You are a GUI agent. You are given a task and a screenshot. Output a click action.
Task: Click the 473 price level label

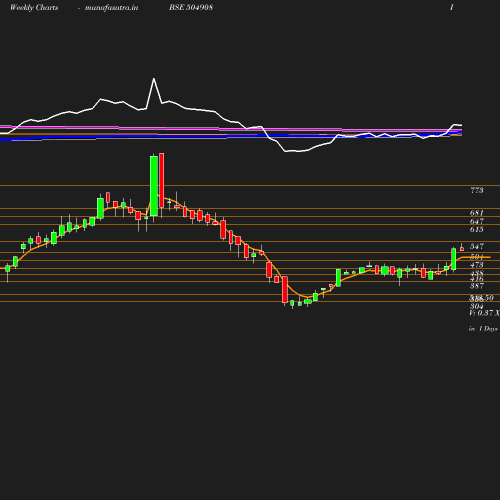pyautogui.click(x=477, y=265)
